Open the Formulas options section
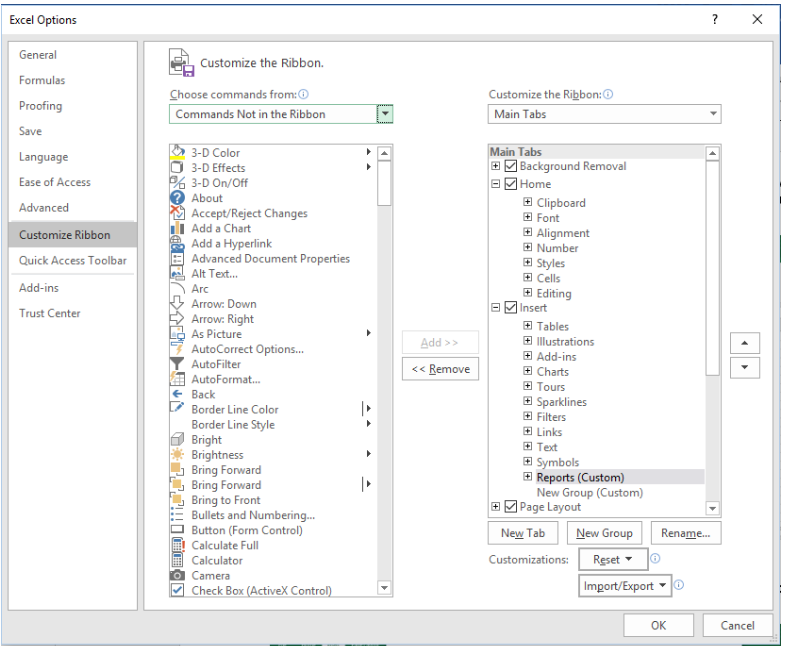Viewport: 785px width, 649px height. click(x=42, y=80)
